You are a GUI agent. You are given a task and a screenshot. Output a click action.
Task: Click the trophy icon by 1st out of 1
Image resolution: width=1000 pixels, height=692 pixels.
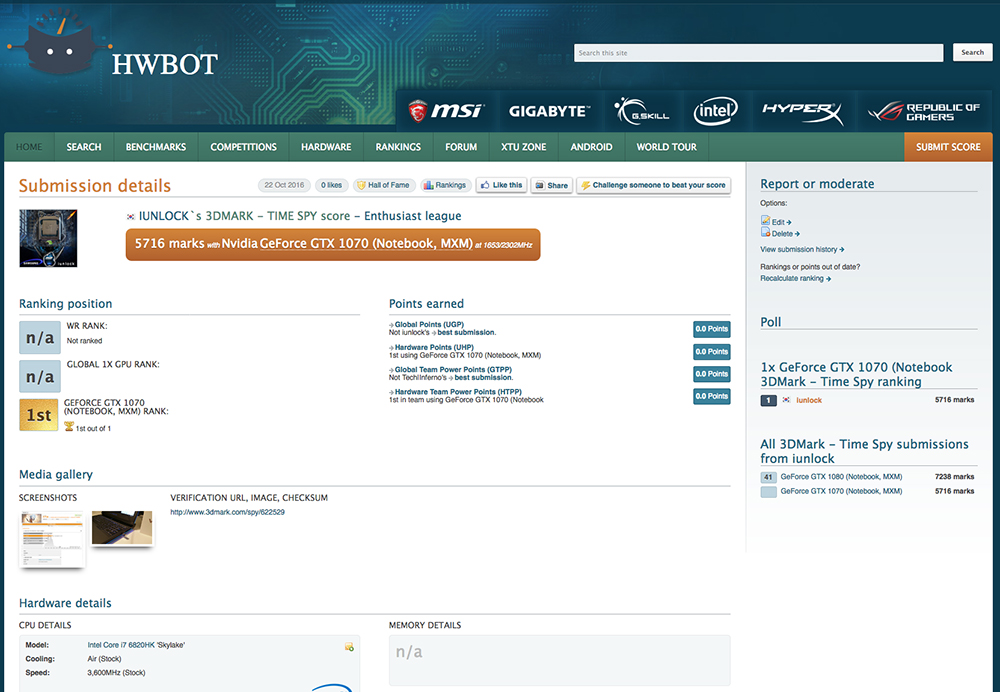69,427
